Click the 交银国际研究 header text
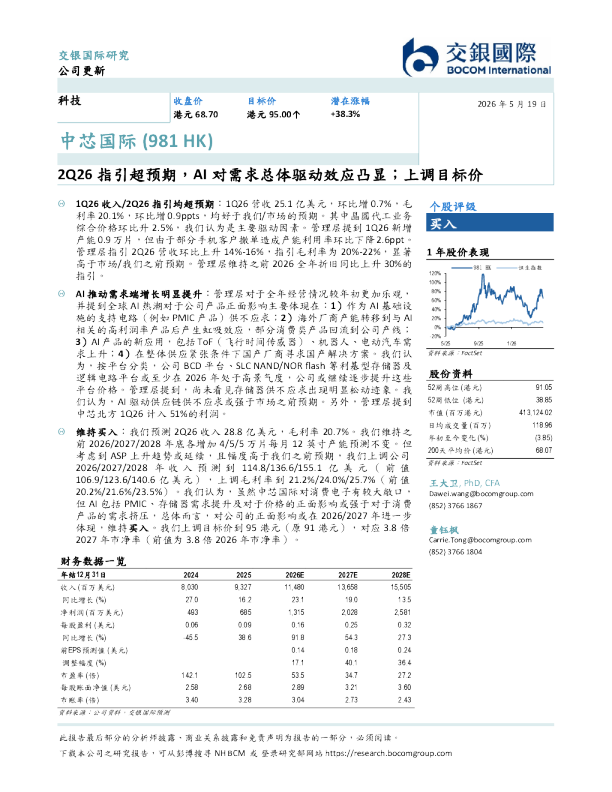The height and width of the screenshot is (792, 612). click(93, 56)
